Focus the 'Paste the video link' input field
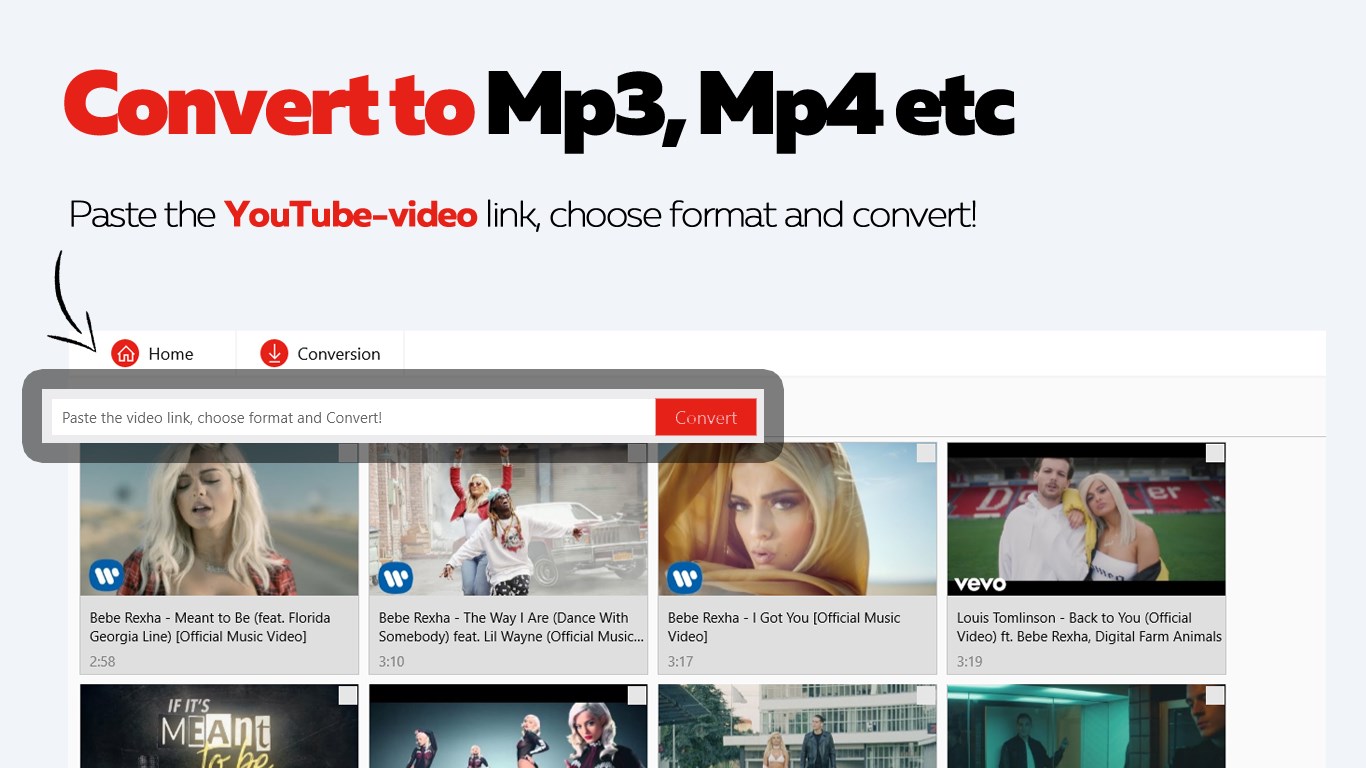1366x768 pixels. pos(353,417)
